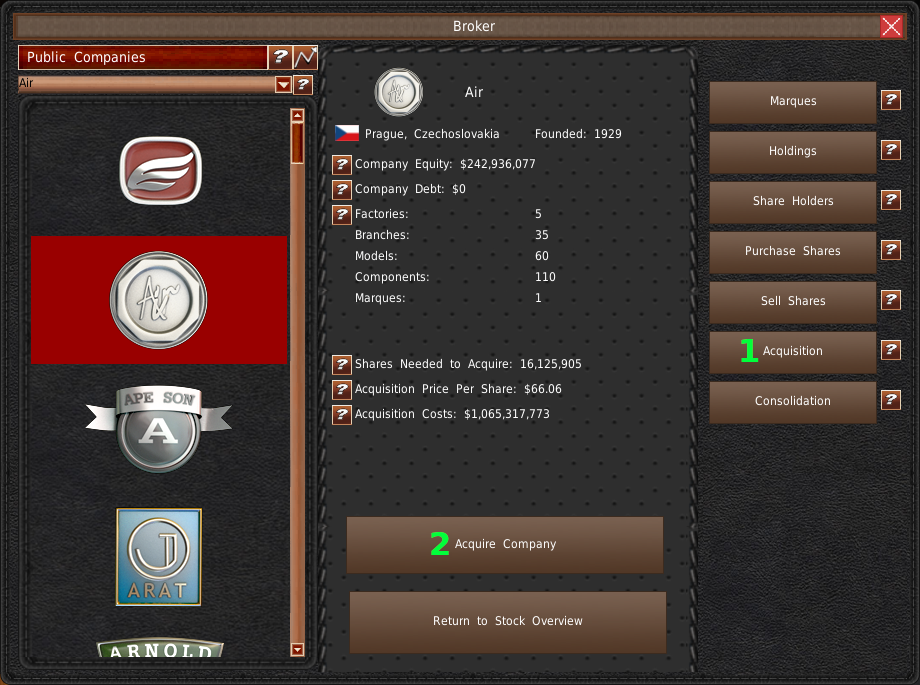This screenshot has height=685, width=920.
Task: Click help icon next to Consolidation button
Action: (890, 400)
